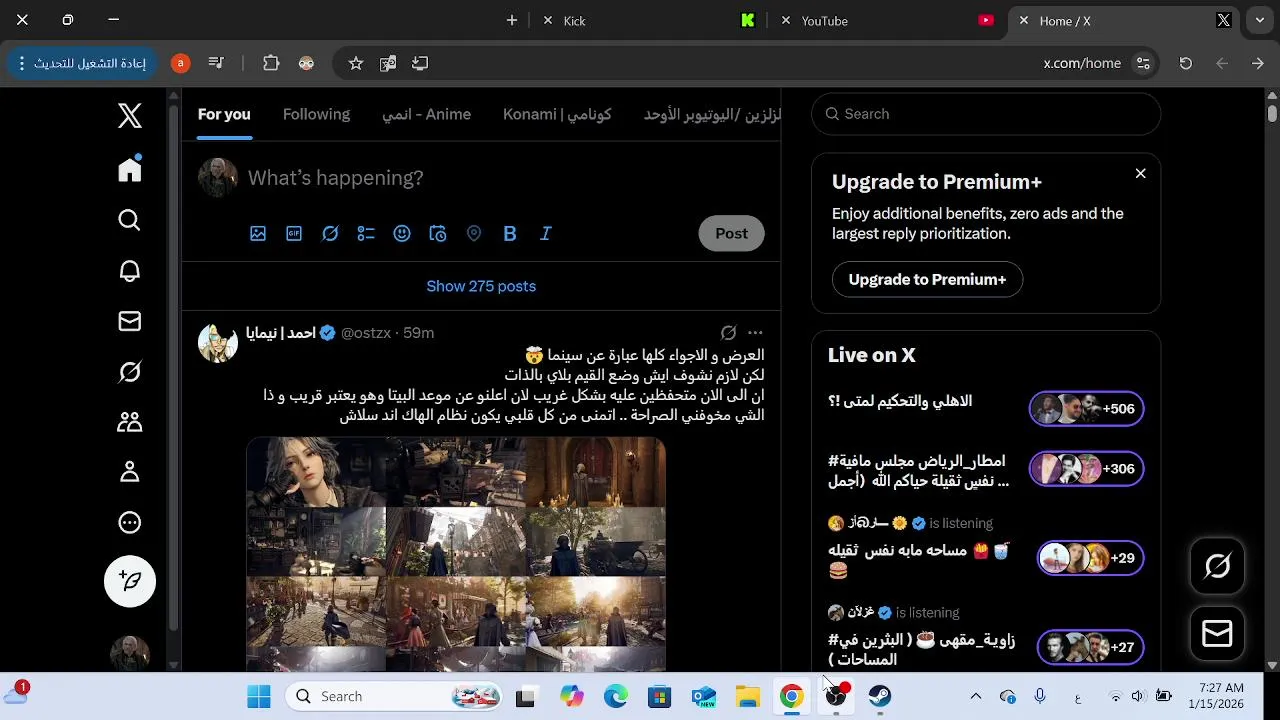1280x720 pixels.
Task: Open Steam from the taskbar
Action: (x=879, y=696)
